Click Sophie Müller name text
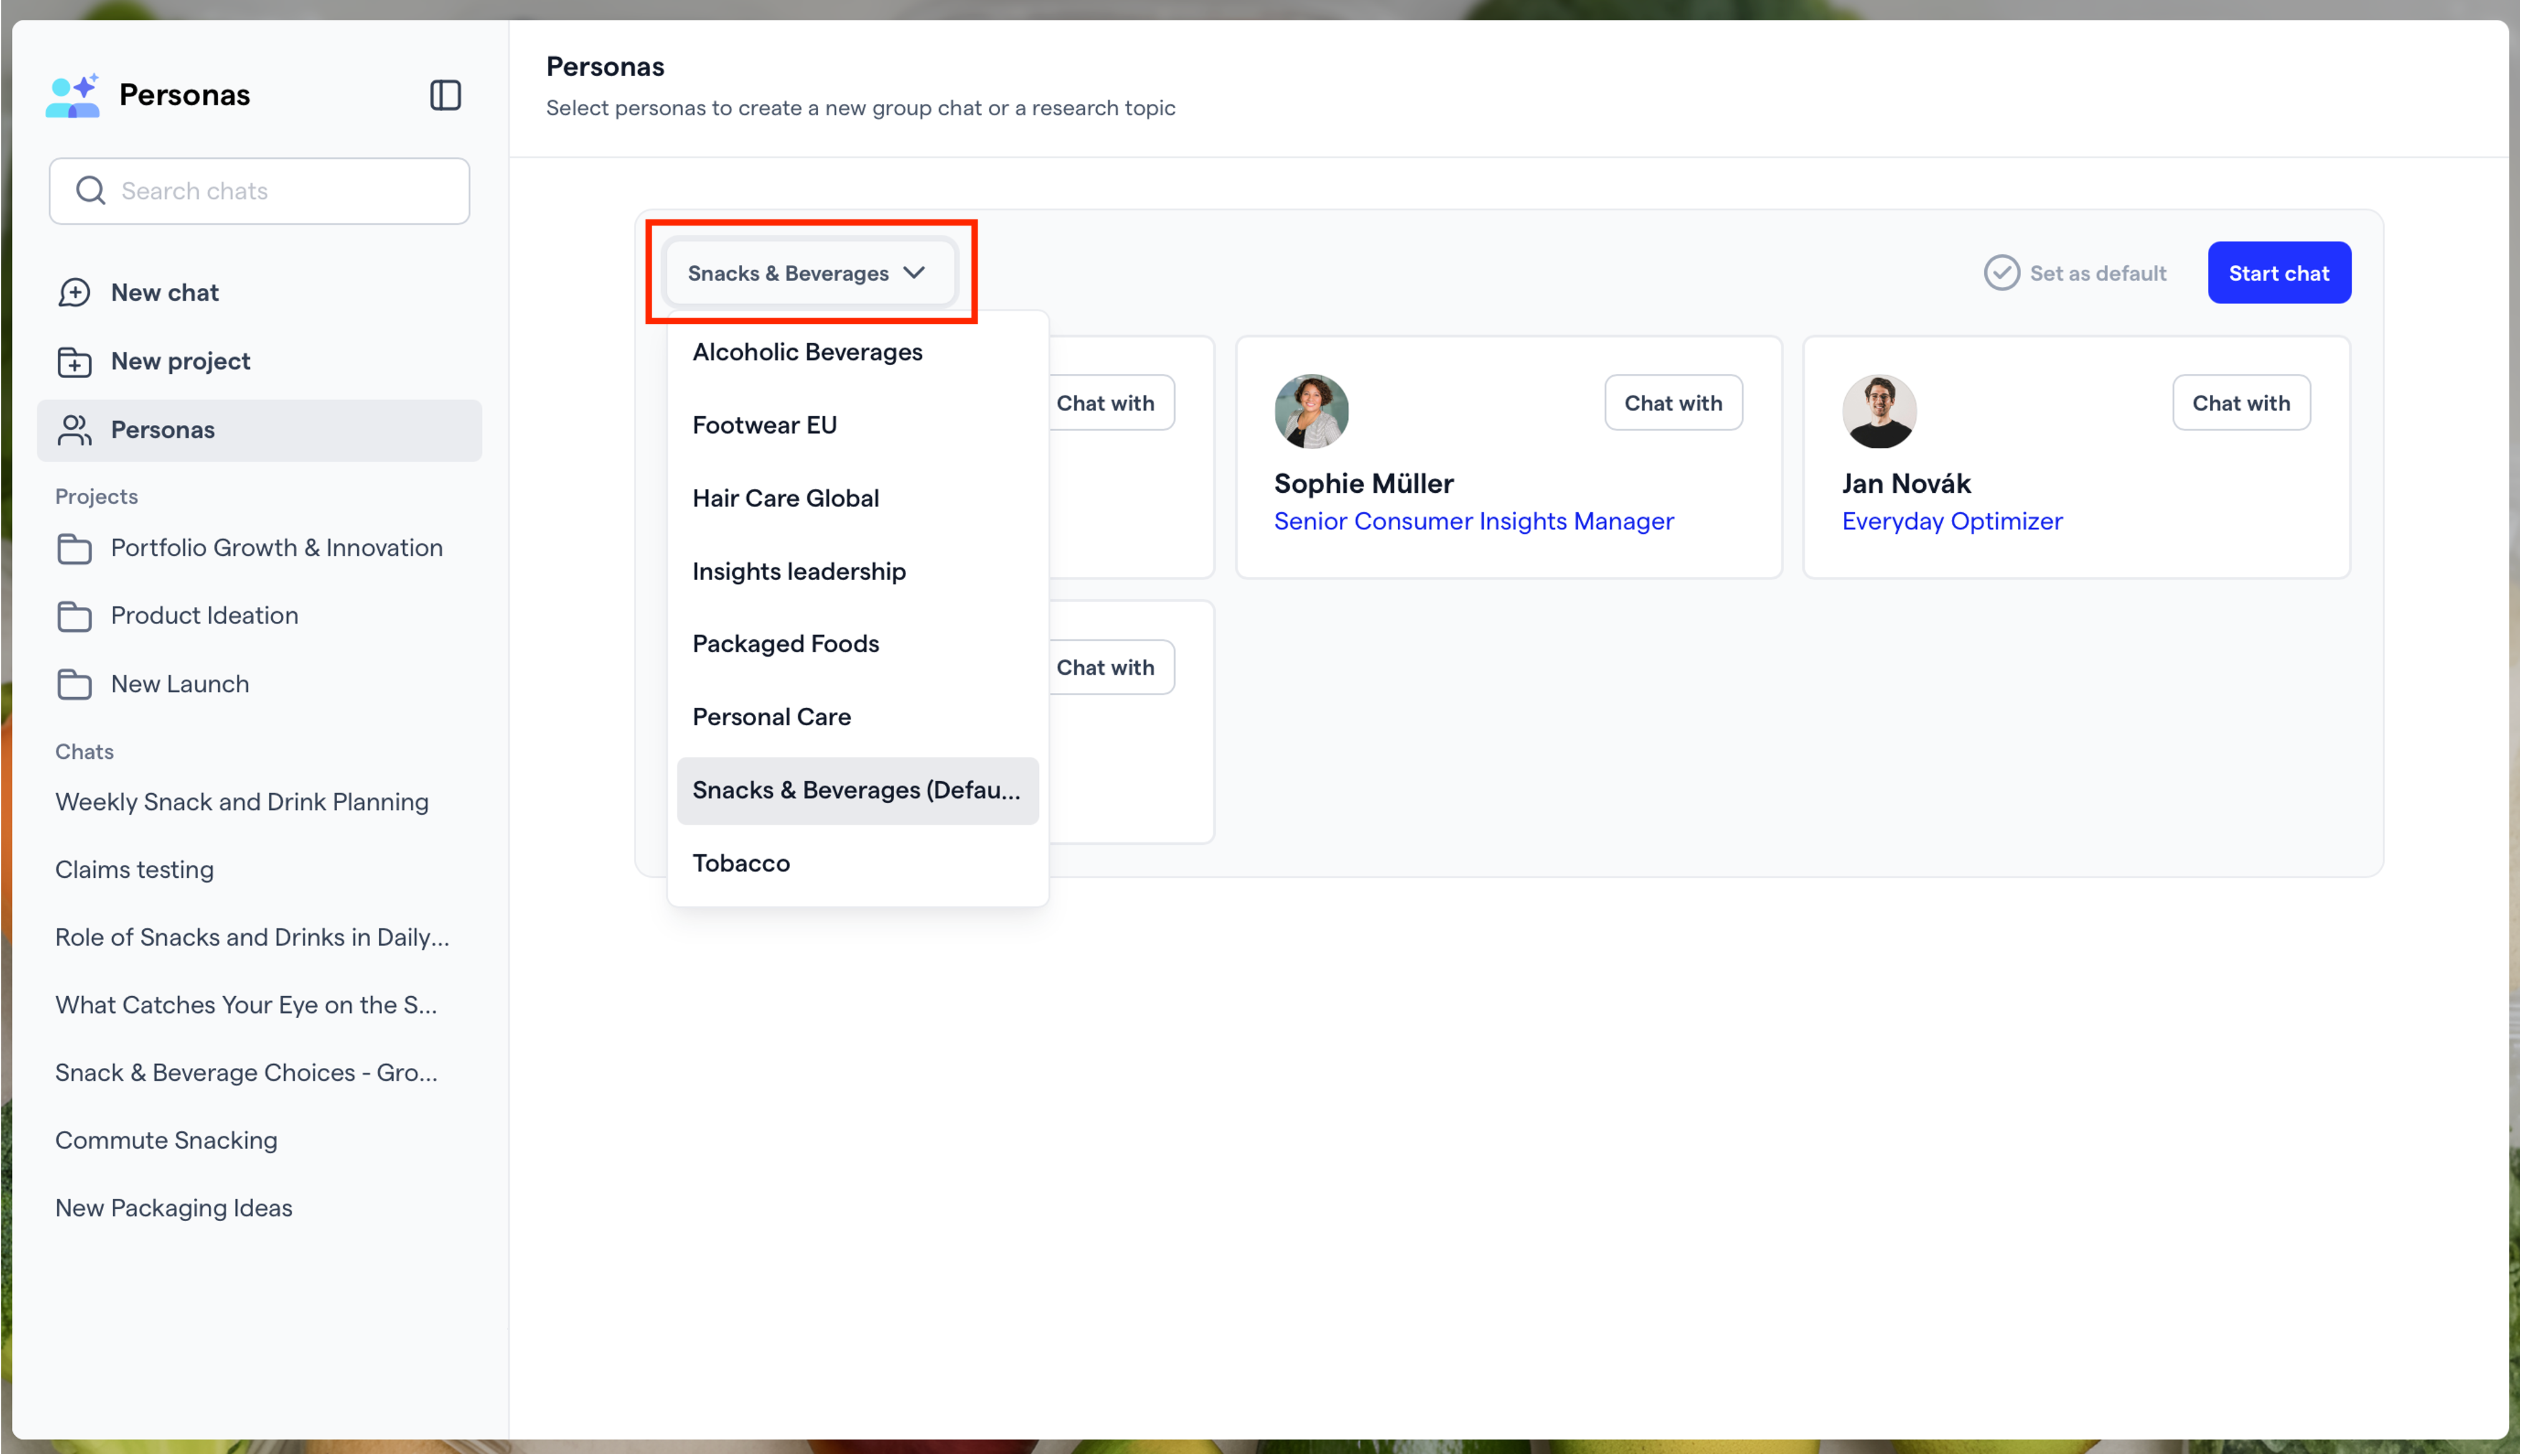Screen dimensions: 2522x1456 click(x=1363, y=484)
